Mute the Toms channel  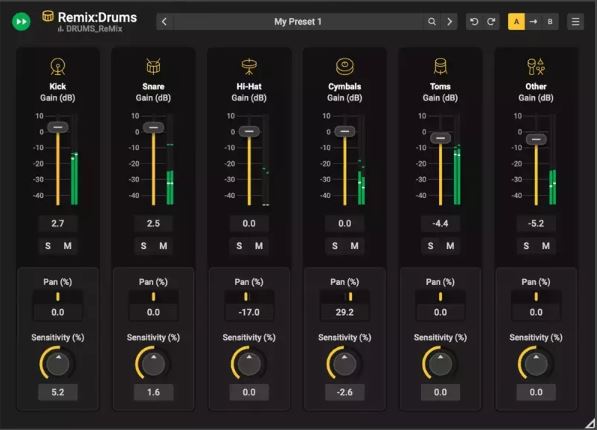tap(450, 246)
